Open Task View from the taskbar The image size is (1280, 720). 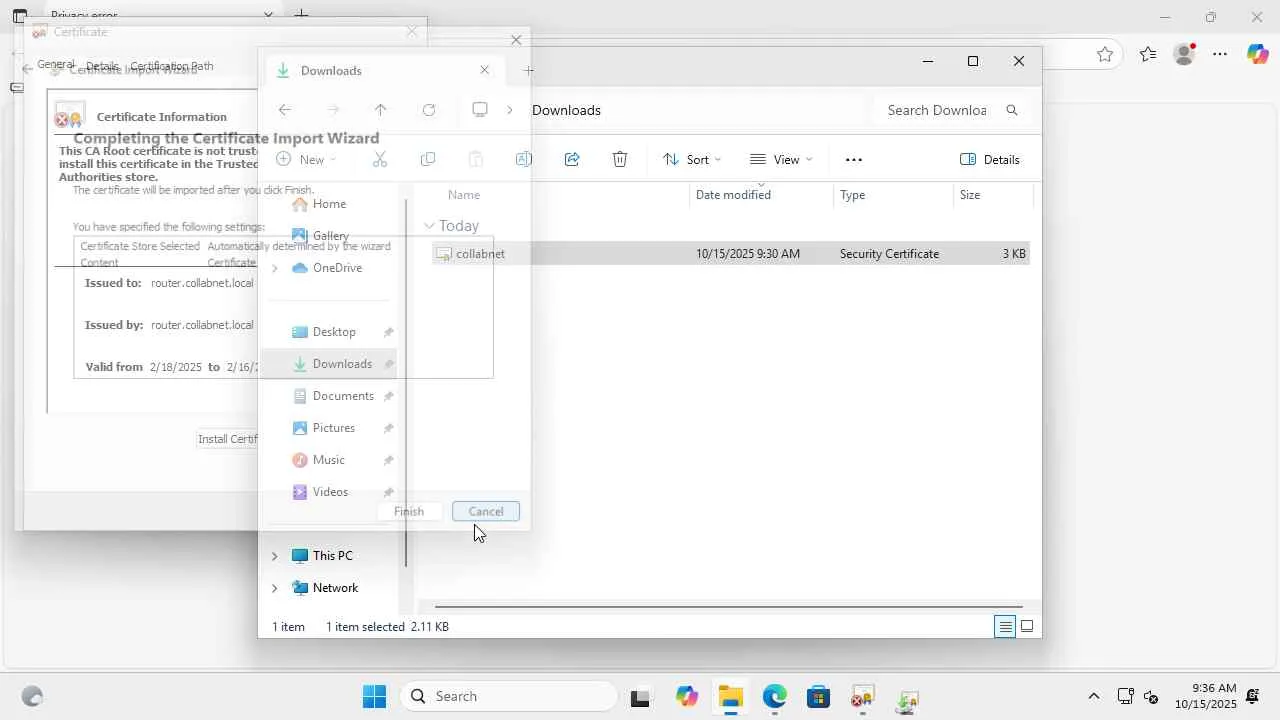[640, 697]
